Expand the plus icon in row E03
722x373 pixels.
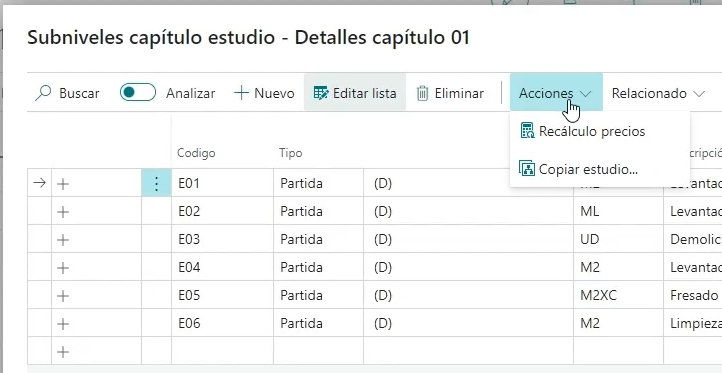63,240
